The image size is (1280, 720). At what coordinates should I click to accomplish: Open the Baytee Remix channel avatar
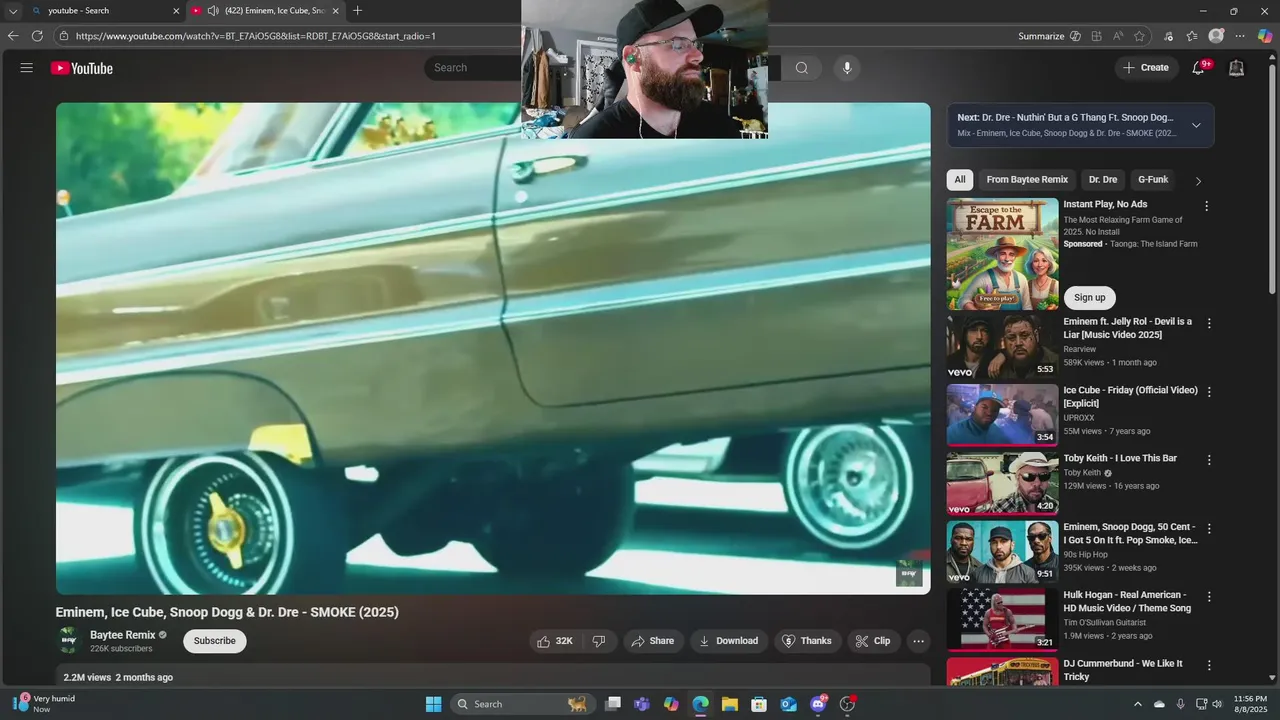(x=69, y=641)
